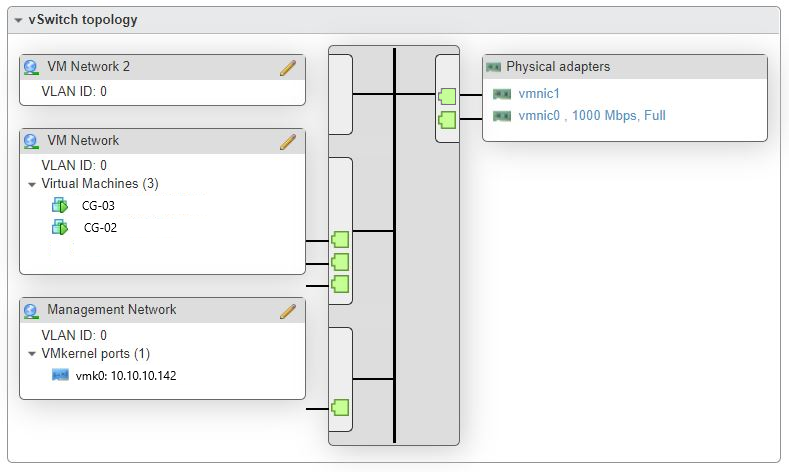This screenshot has width=789, height=472.
Task: Collapse the vSwitch topology section
Action: tap(18, 20)
